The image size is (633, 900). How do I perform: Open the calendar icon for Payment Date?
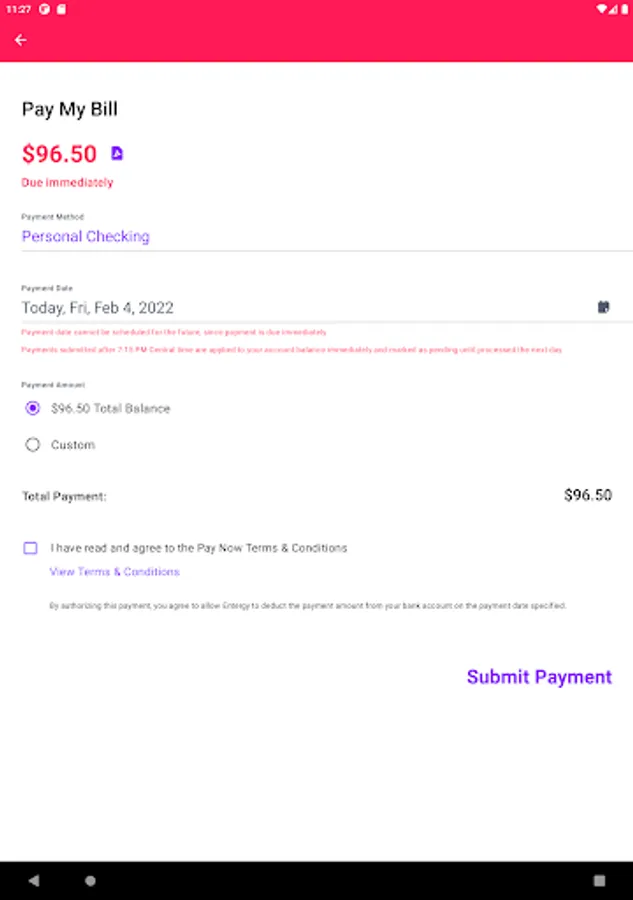click(x=604, y=307)
